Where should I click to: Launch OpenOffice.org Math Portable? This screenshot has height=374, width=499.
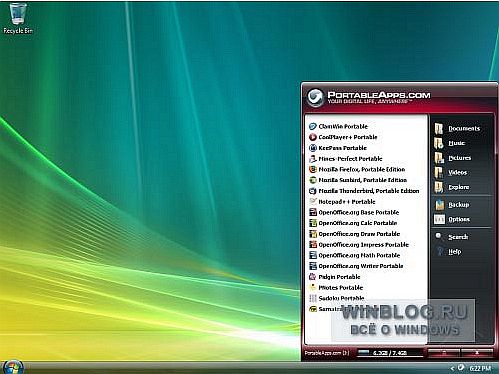pyautogui.click(x=355, y=255)
